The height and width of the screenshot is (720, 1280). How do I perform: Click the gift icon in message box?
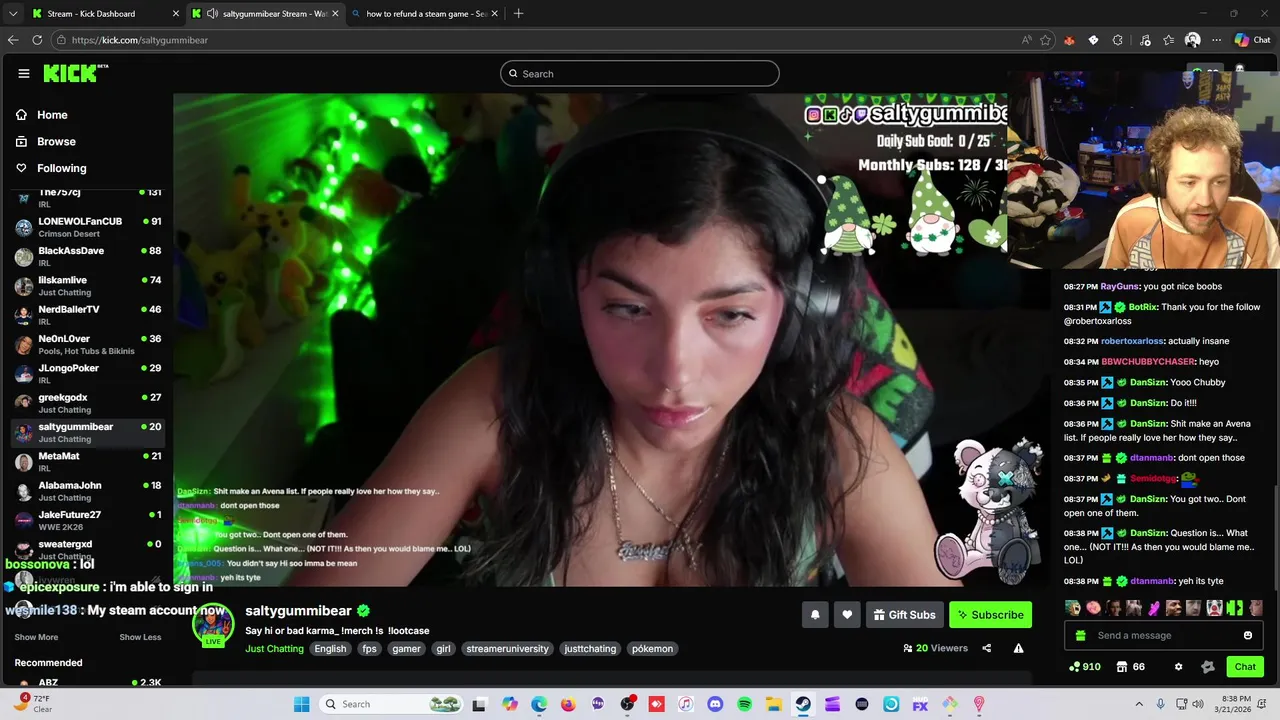(x=1080, y=635)
